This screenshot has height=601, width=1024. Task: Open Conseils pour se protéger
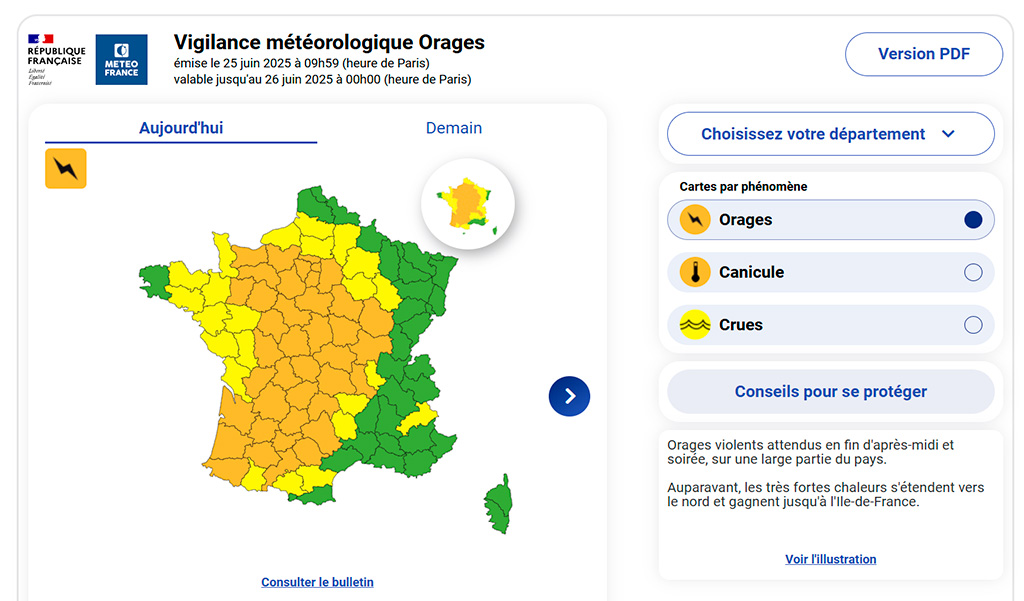point(830,392)
